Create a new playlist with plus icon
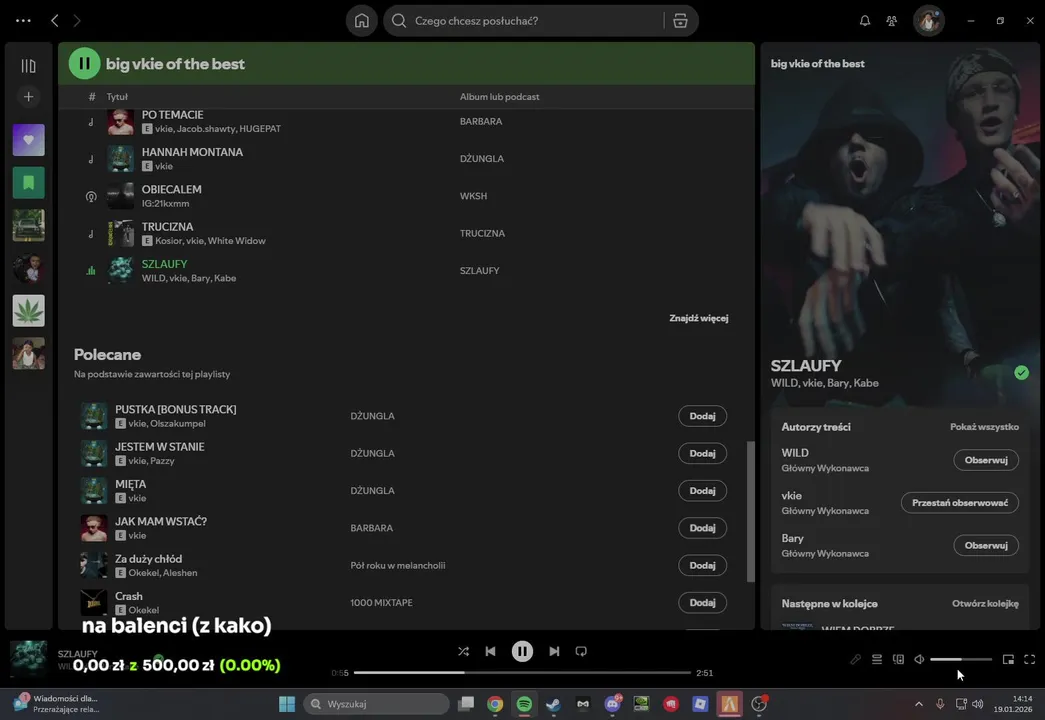This screenshot has width=1045, height=720. [28, 97]
